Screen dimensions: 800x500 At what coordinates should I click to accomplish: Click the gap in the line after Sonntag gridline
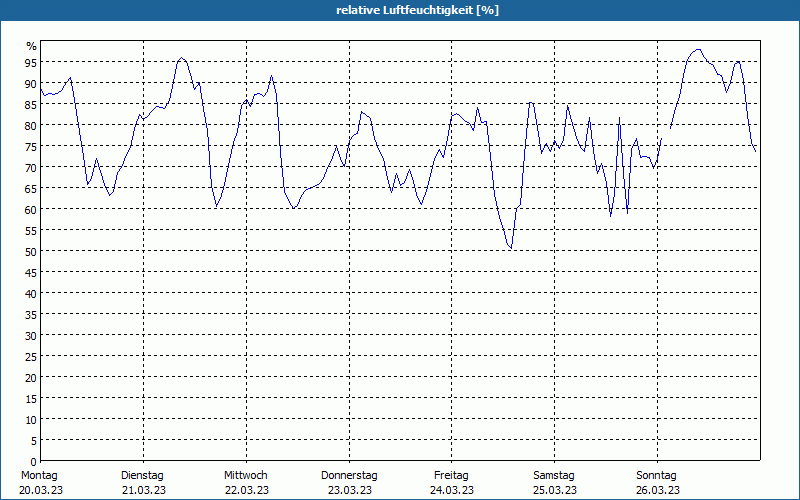click(x=666, y=133)
